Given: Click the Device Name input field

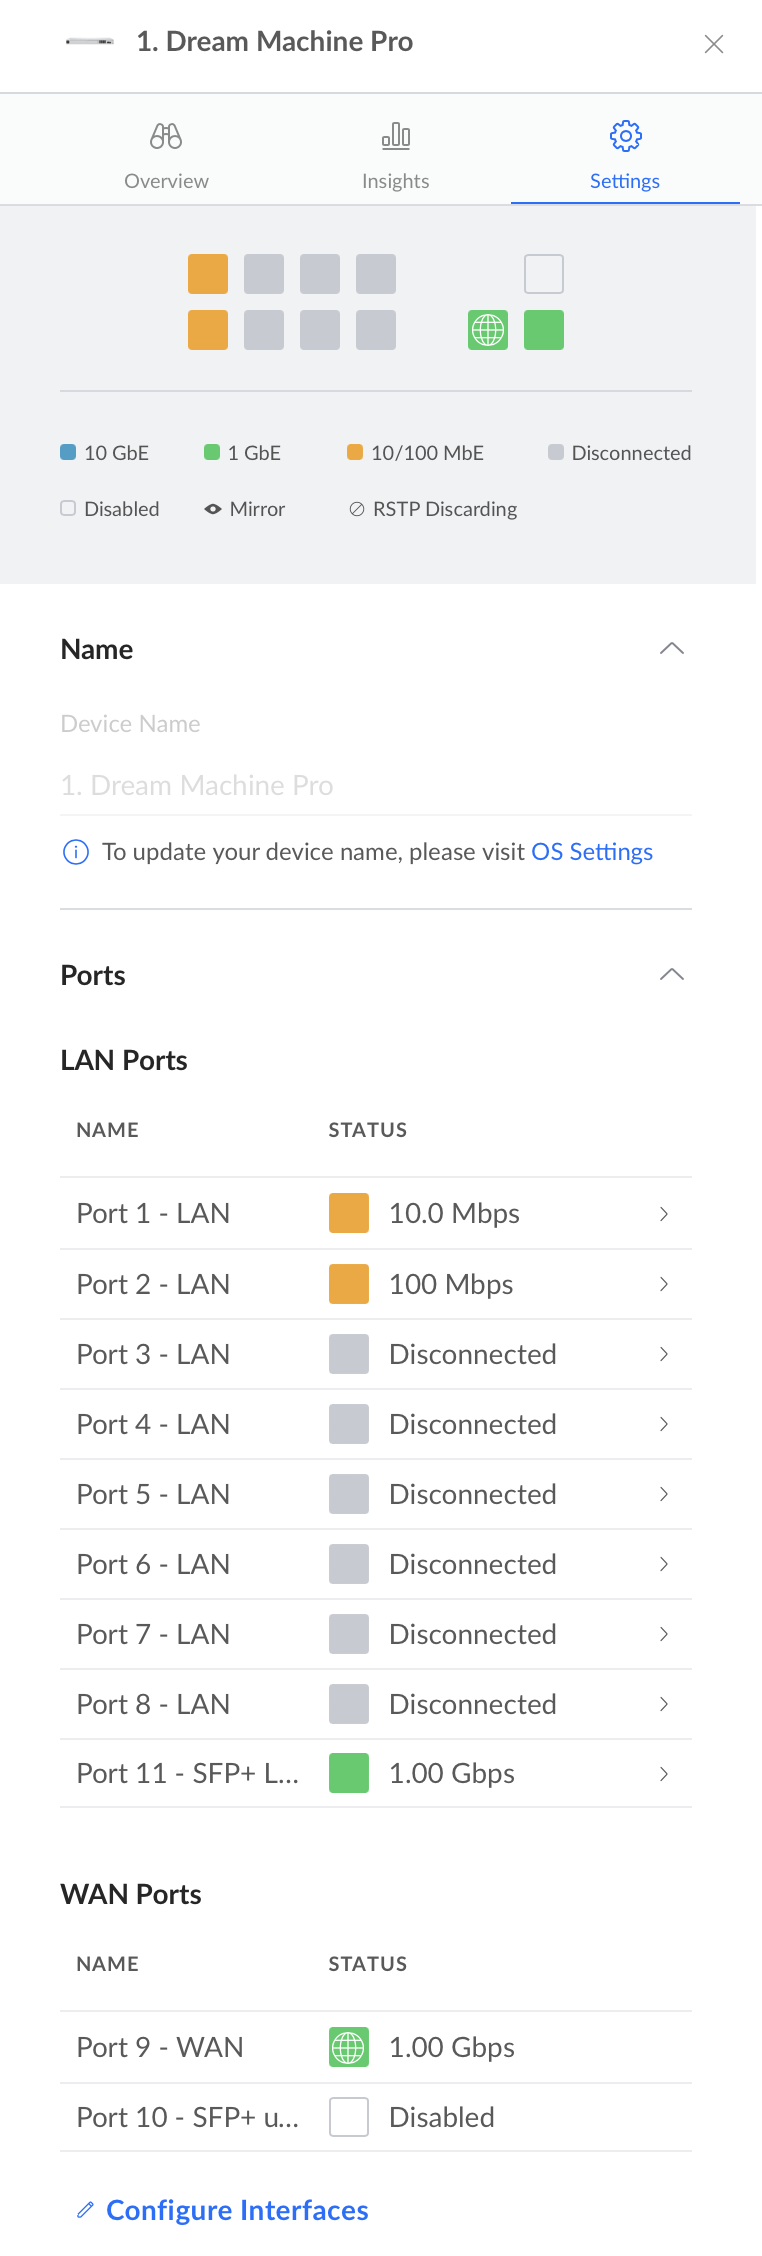Looking at the screenshot, I should (x=376, y=786).
